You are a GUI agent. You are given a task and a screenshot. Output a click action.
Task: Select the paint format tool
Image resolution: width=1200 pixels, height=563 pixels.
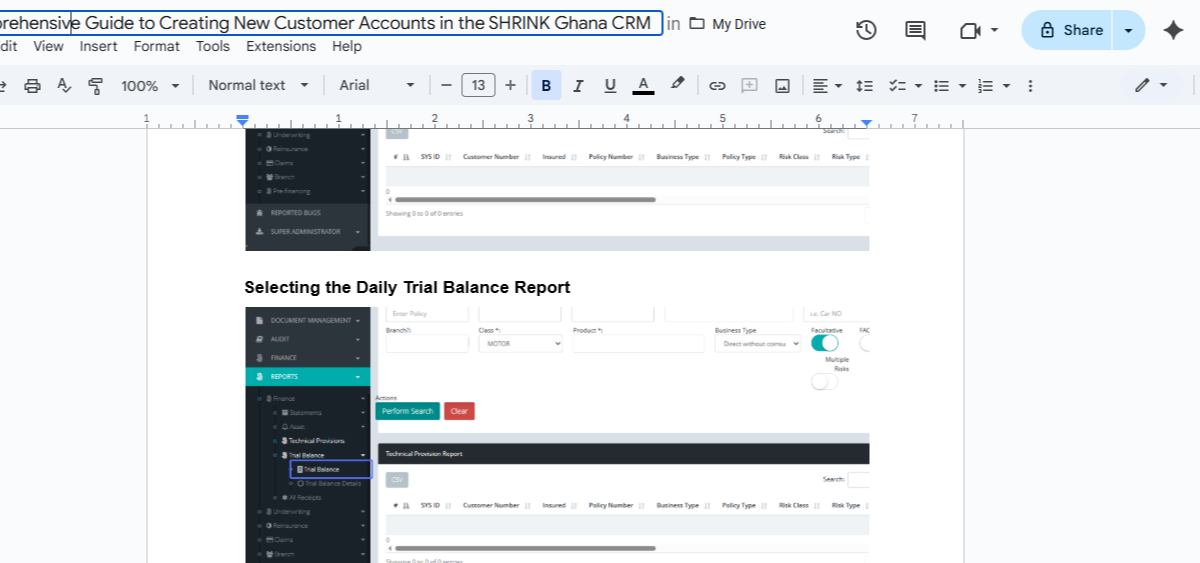click(x=96, y=86)
